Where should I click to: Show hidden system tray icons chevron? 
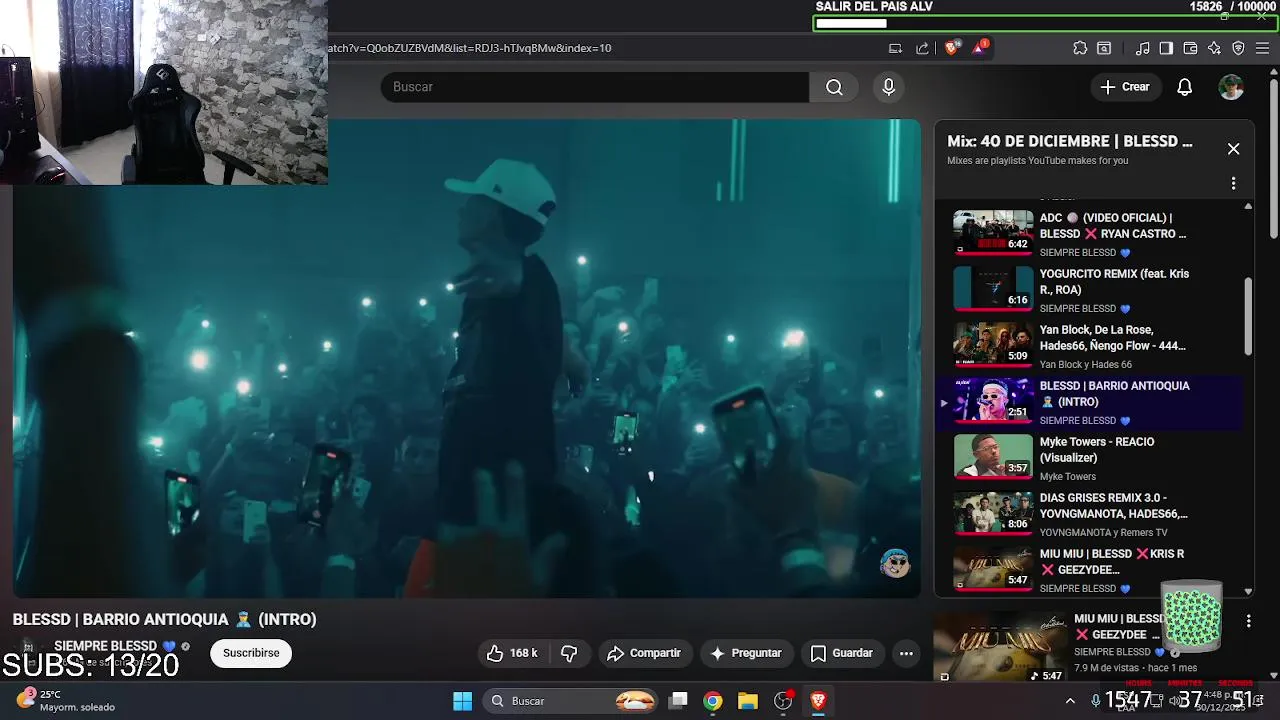click(x=1070, y=701)
